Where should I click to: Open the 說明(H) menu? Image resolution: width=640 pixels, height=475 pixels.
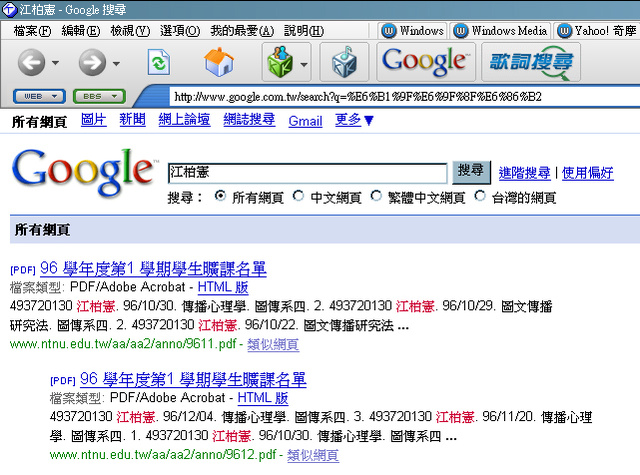coord(304,31)
